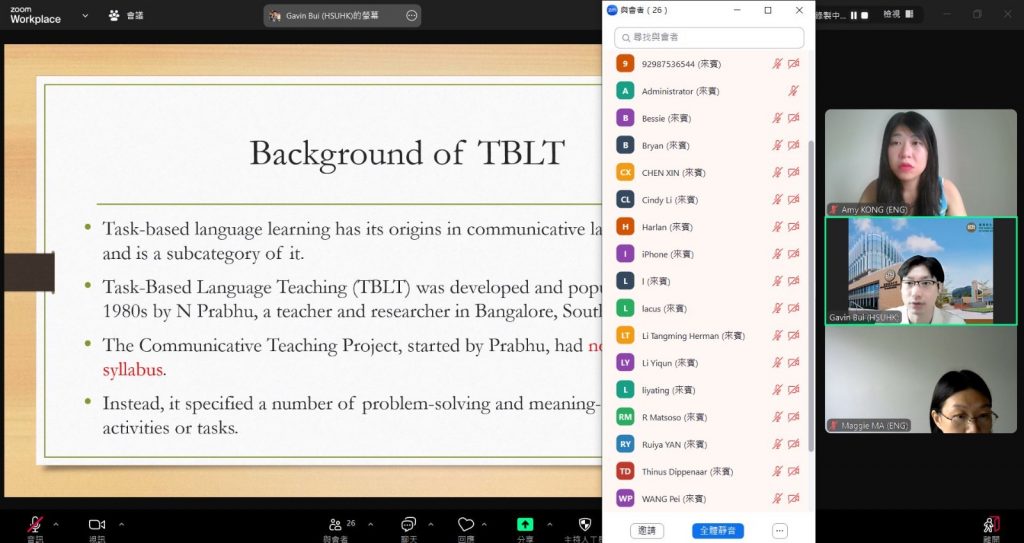The image size is (1024, 543).
Task: Click the WP avatar for WANG Pei
Action: coord(625,499)
